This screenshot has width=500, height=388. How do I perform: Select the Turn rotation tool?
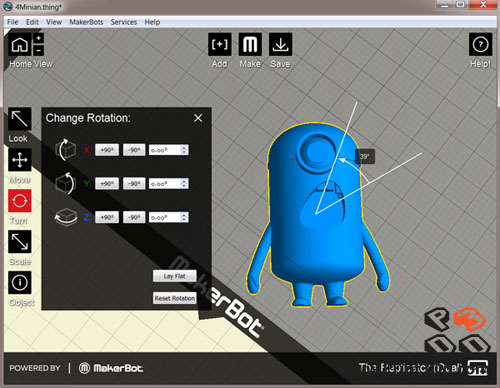[x=20, y=201]
